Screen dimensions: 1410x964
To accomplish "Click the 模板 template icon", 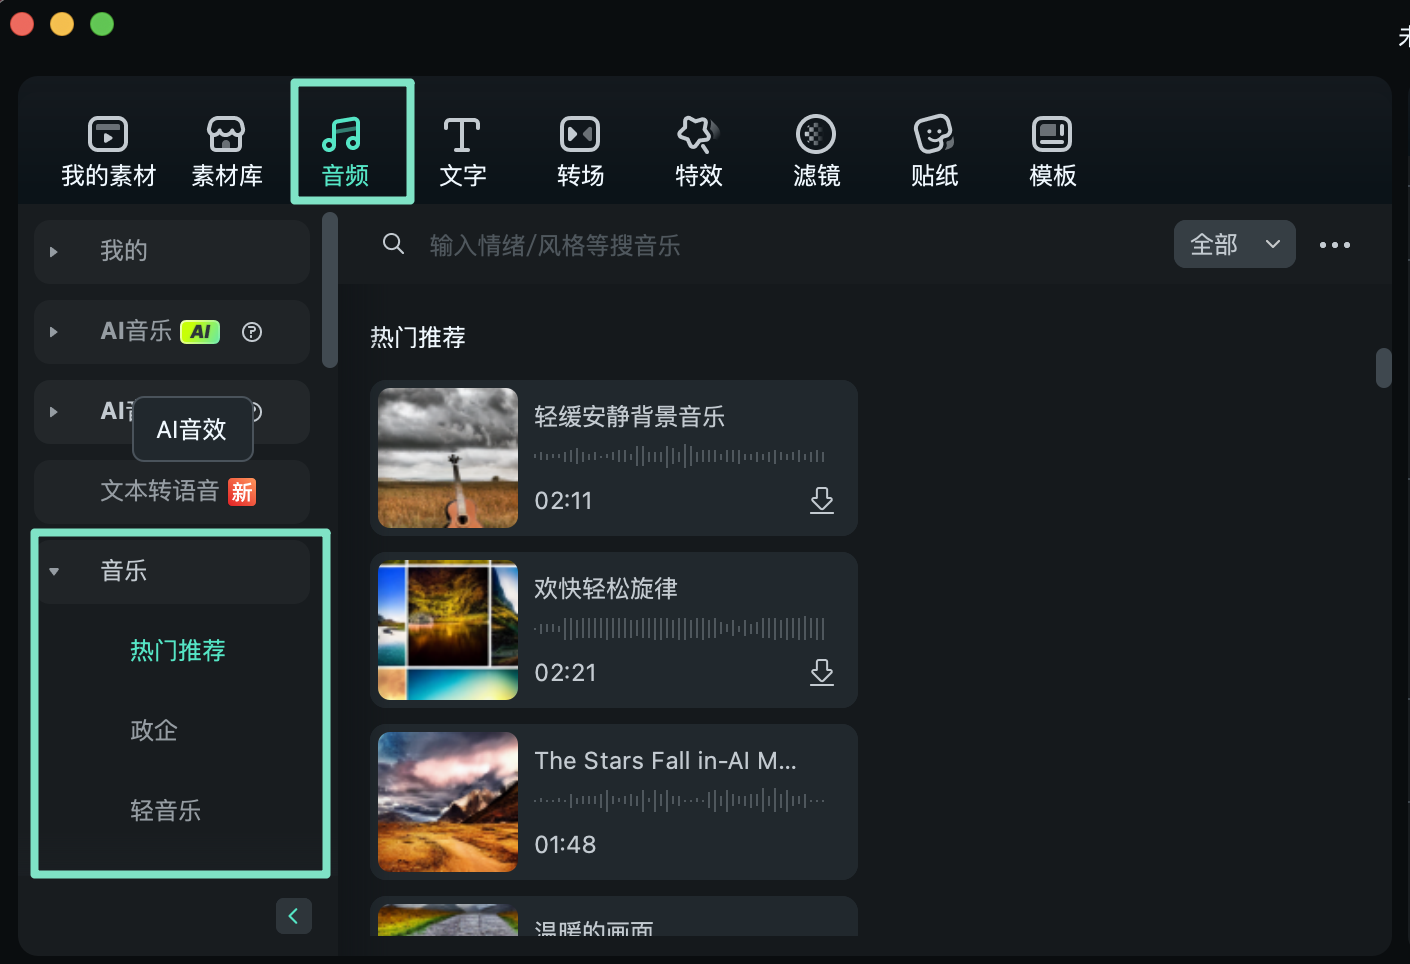I will tap(1052, 134).
